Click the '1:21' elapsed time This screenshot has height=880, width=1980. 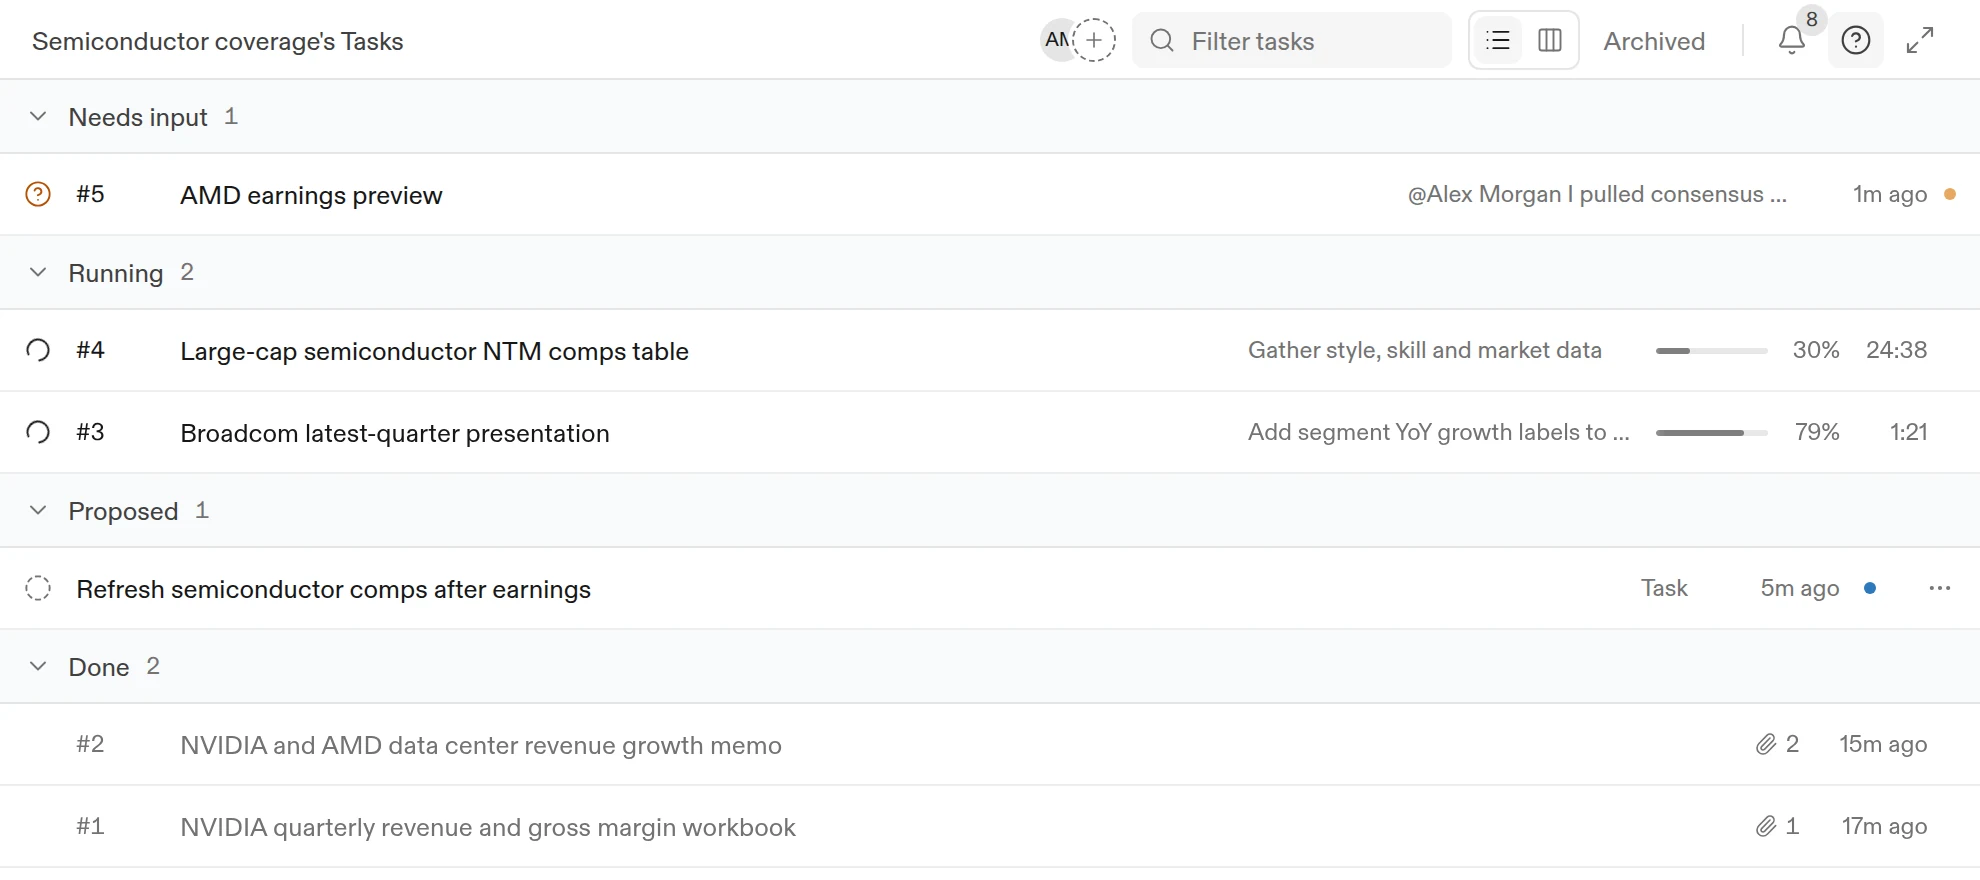click(1909, 432)
